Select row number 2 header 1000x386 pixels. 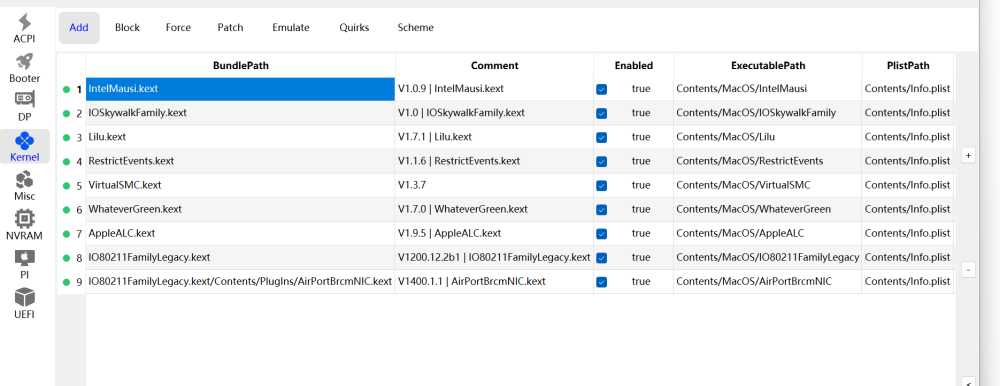71,114
